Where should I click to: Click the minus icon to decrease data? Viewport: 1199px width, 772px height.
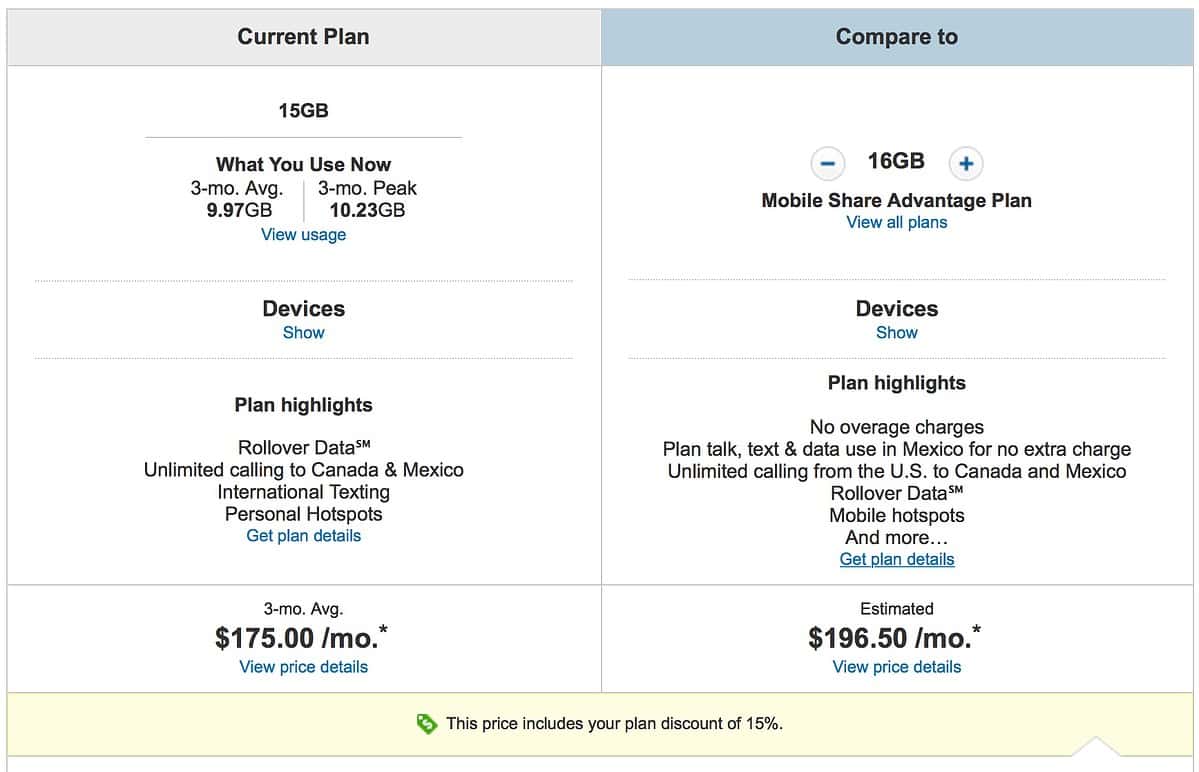point(828,163)
